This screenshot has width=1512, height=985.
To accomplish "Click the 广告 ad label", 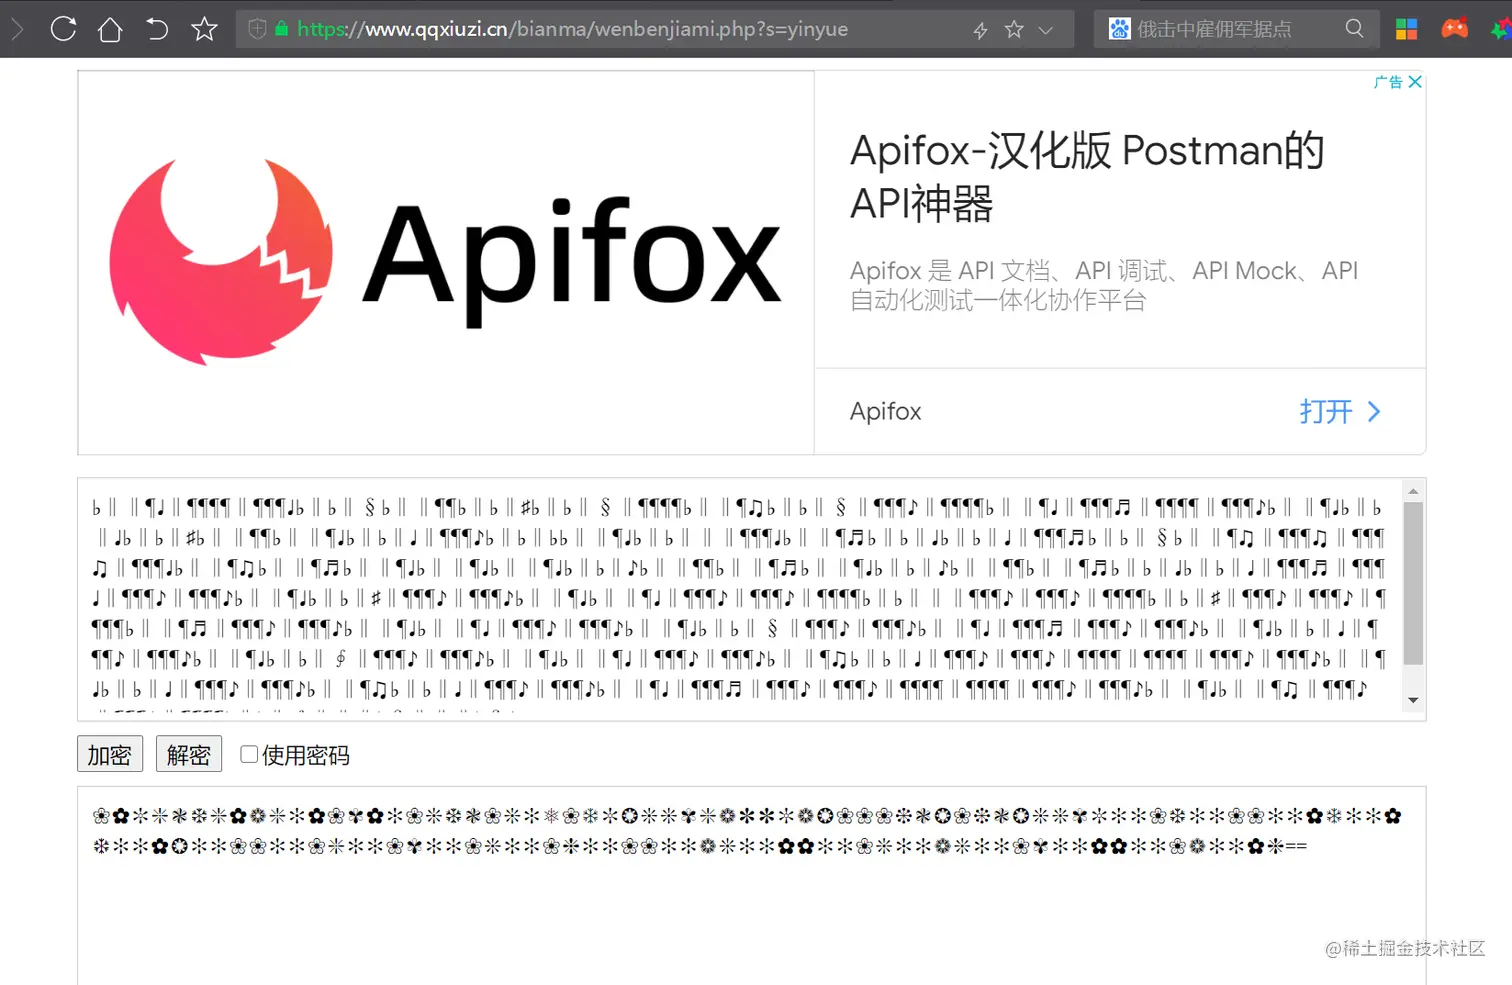I will [1388, 82].
